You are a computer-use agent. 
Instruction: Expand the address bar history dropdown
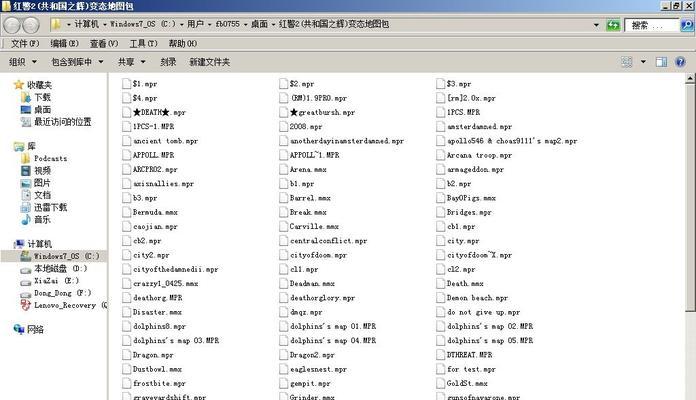pyautogui.click(x=596, y=25)
